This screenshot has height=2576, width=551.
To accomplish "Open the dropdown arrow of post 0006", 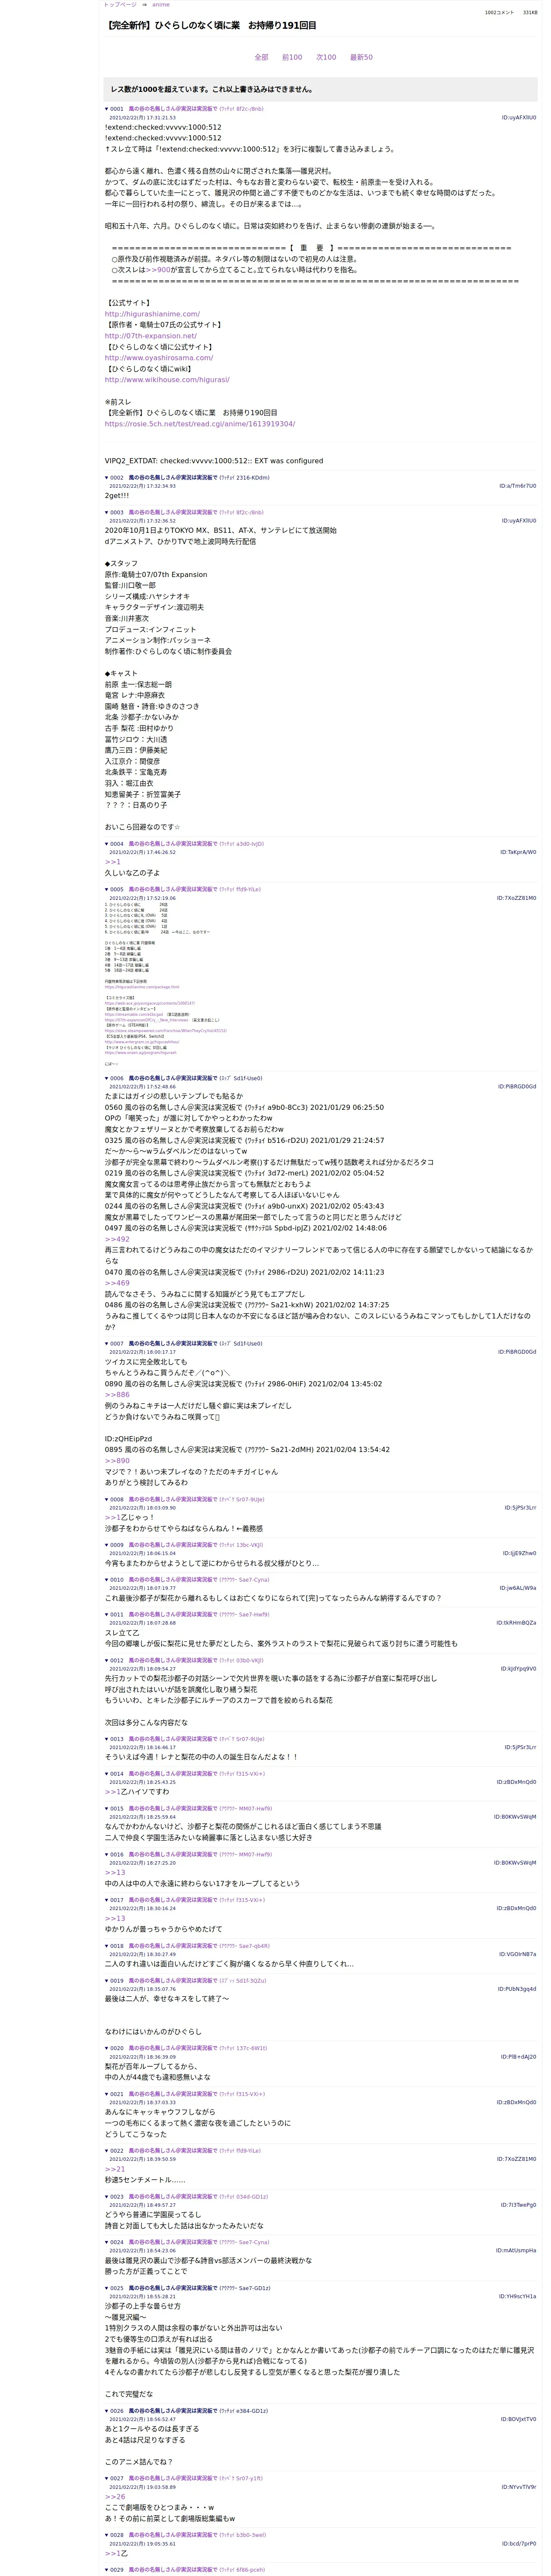I will pyautogui.click(x=107, y=1079).
